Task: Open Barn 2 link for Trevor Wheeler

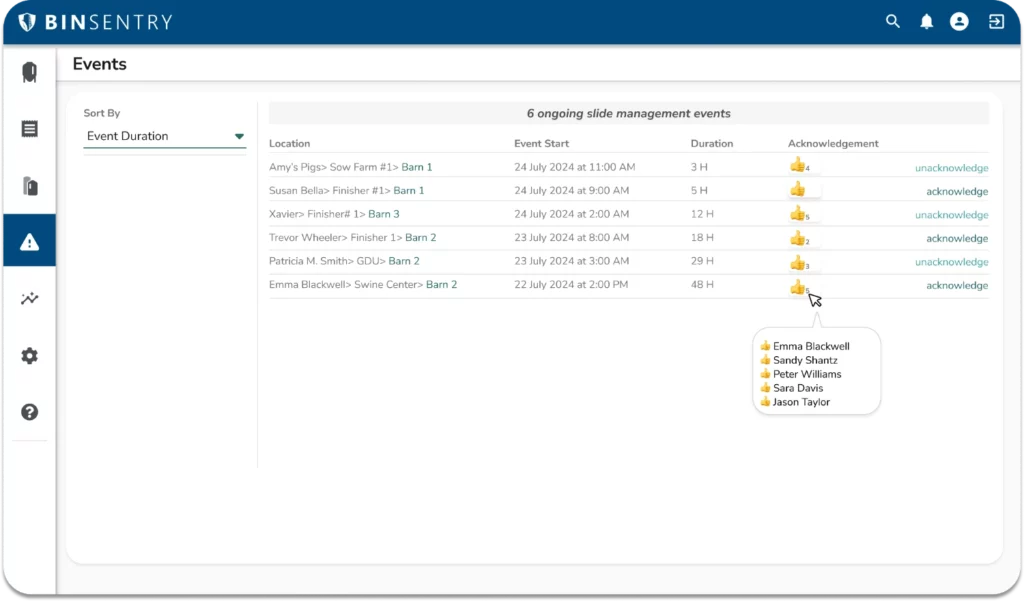Action: [420, 238]
